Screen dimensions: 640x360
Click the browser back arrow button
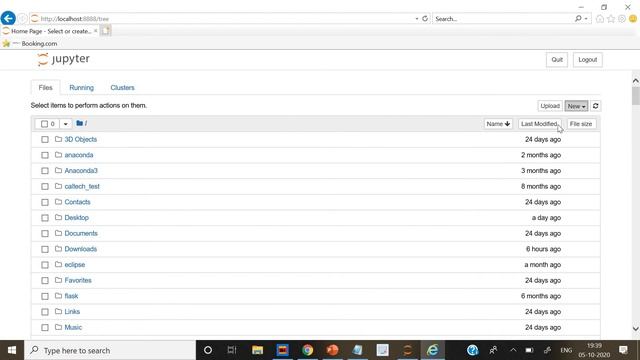pos(8,18)
